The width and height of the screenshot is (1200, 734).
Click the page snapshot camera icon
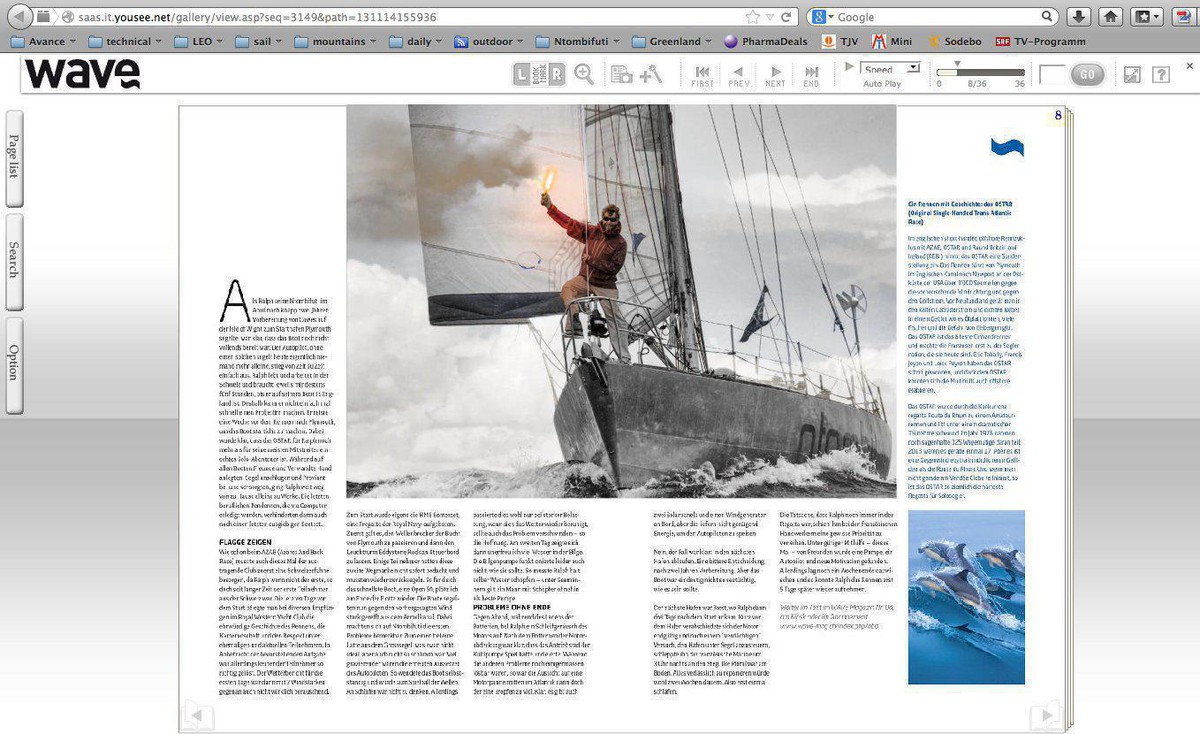(621, 74)
